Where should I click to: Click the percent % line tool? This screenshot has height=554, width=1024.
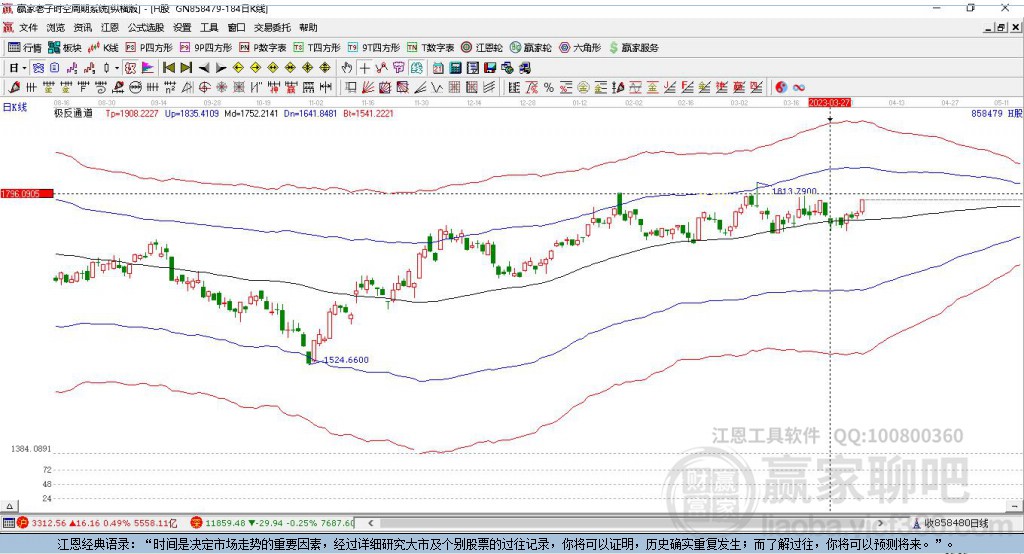point(549,87)
